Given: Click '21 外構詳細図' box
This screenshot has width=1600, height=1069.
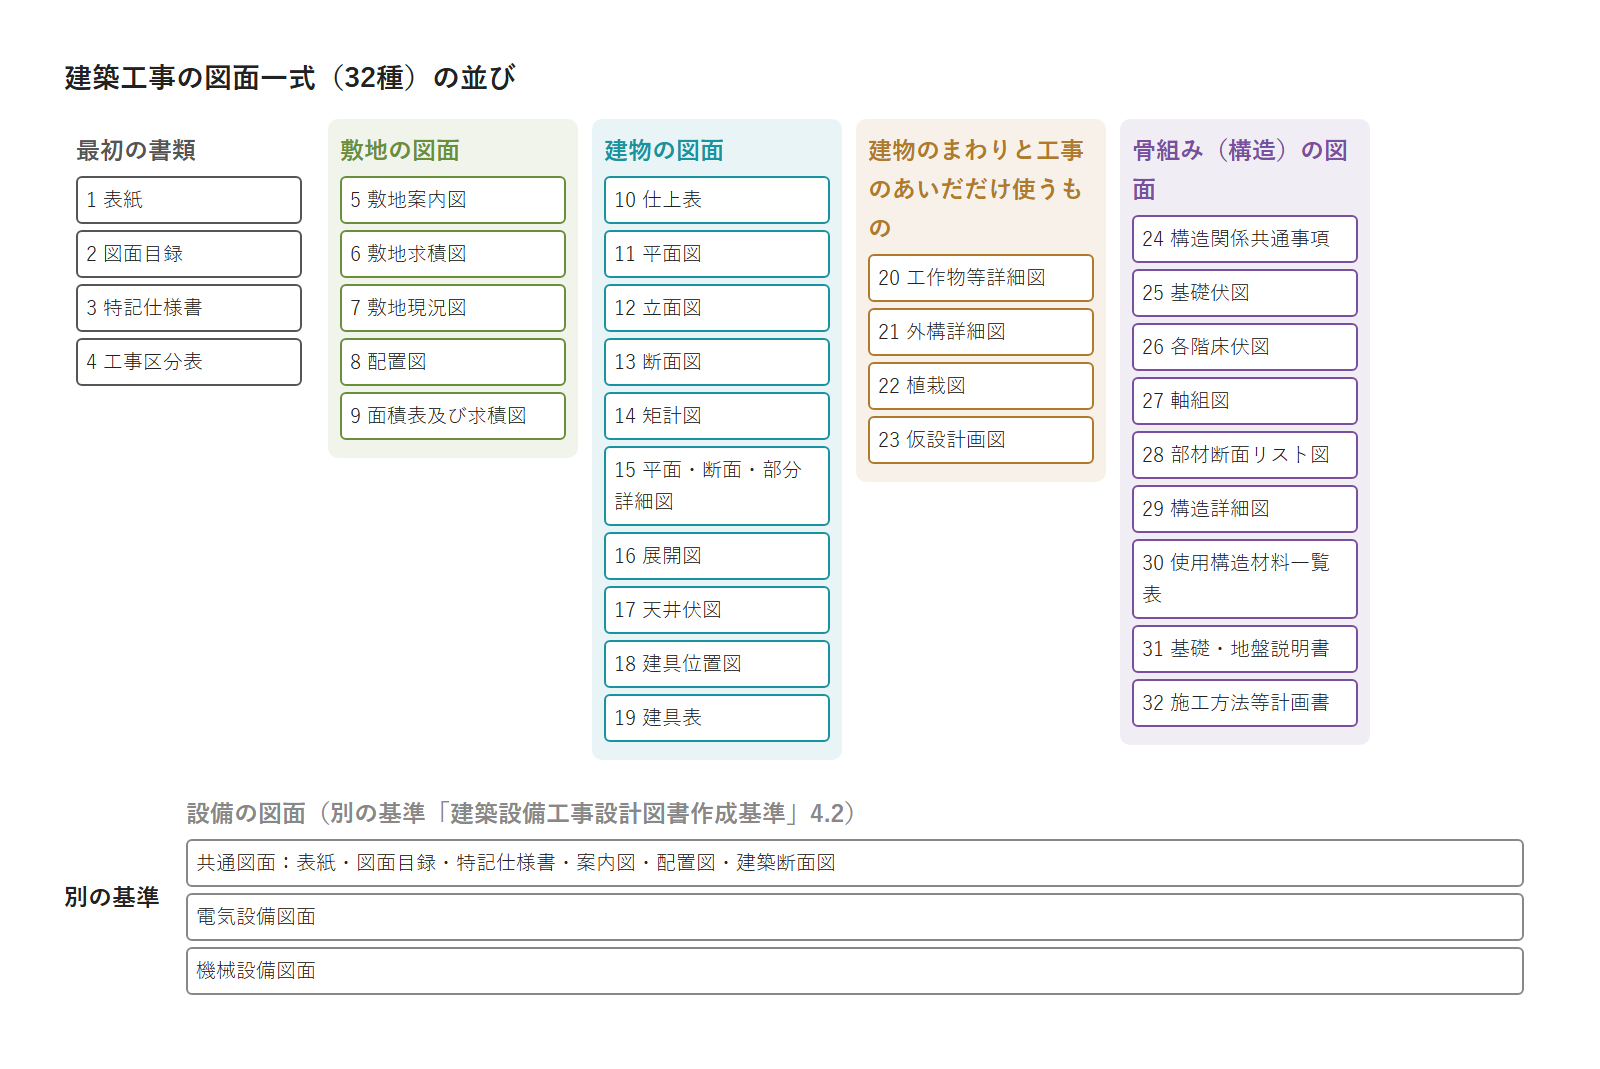Looking at the screenshot, I should tap(981, 332).
